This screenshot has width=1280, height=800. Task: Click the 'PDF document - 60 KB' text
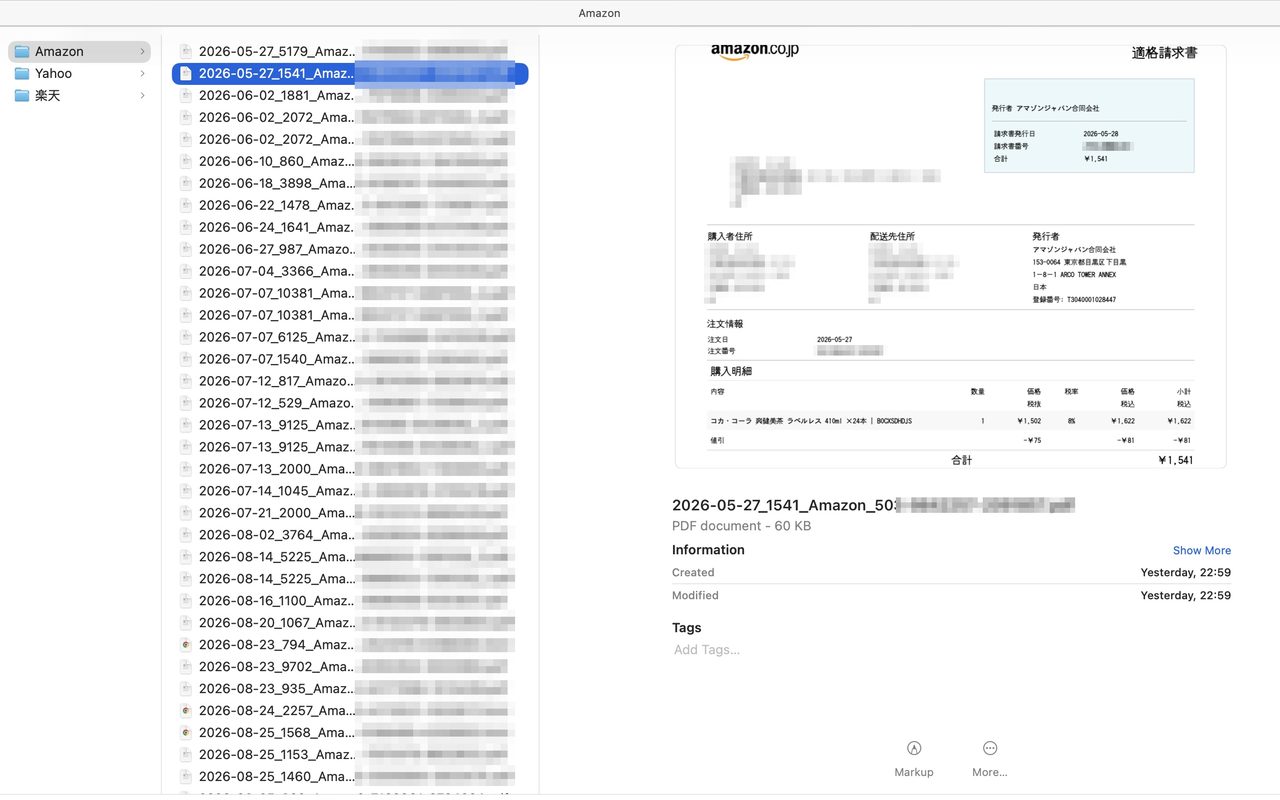point(741,526)
